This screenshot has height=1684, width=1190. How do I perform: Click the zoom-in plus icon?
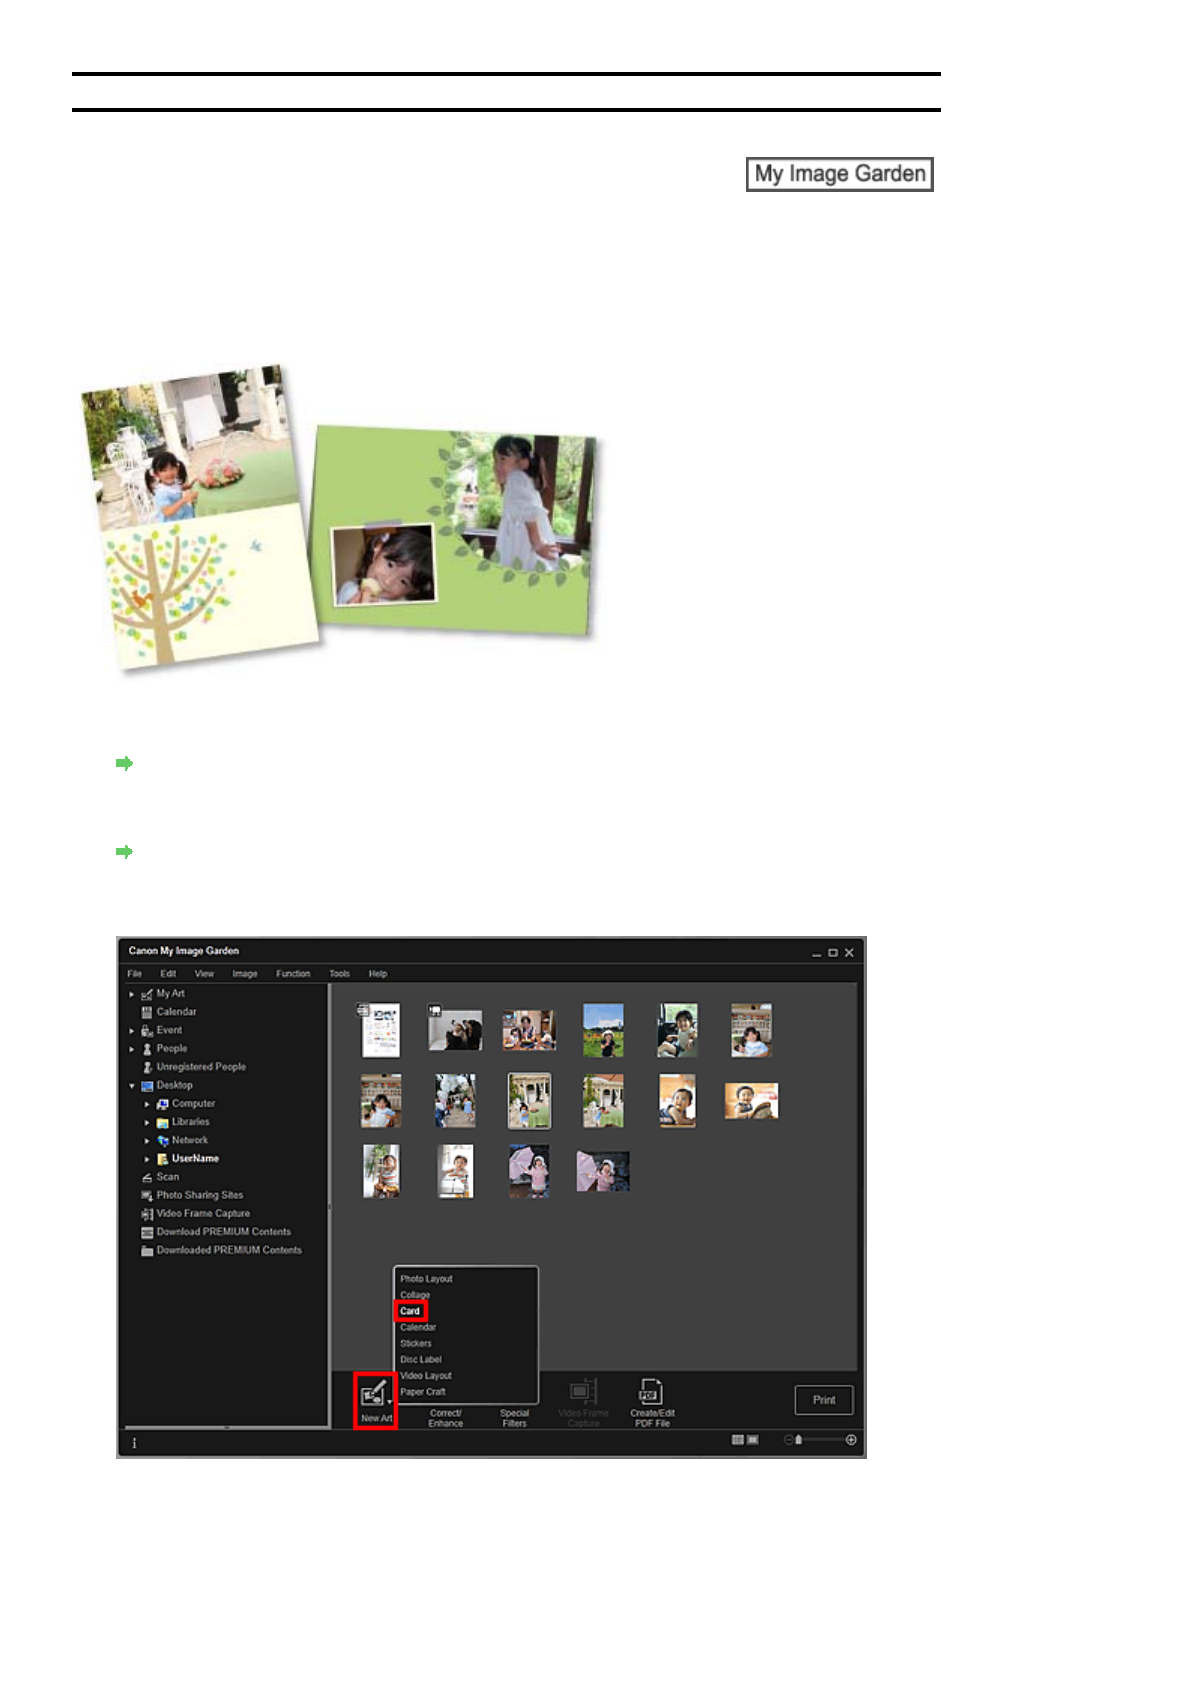[x=851, y=1440]
